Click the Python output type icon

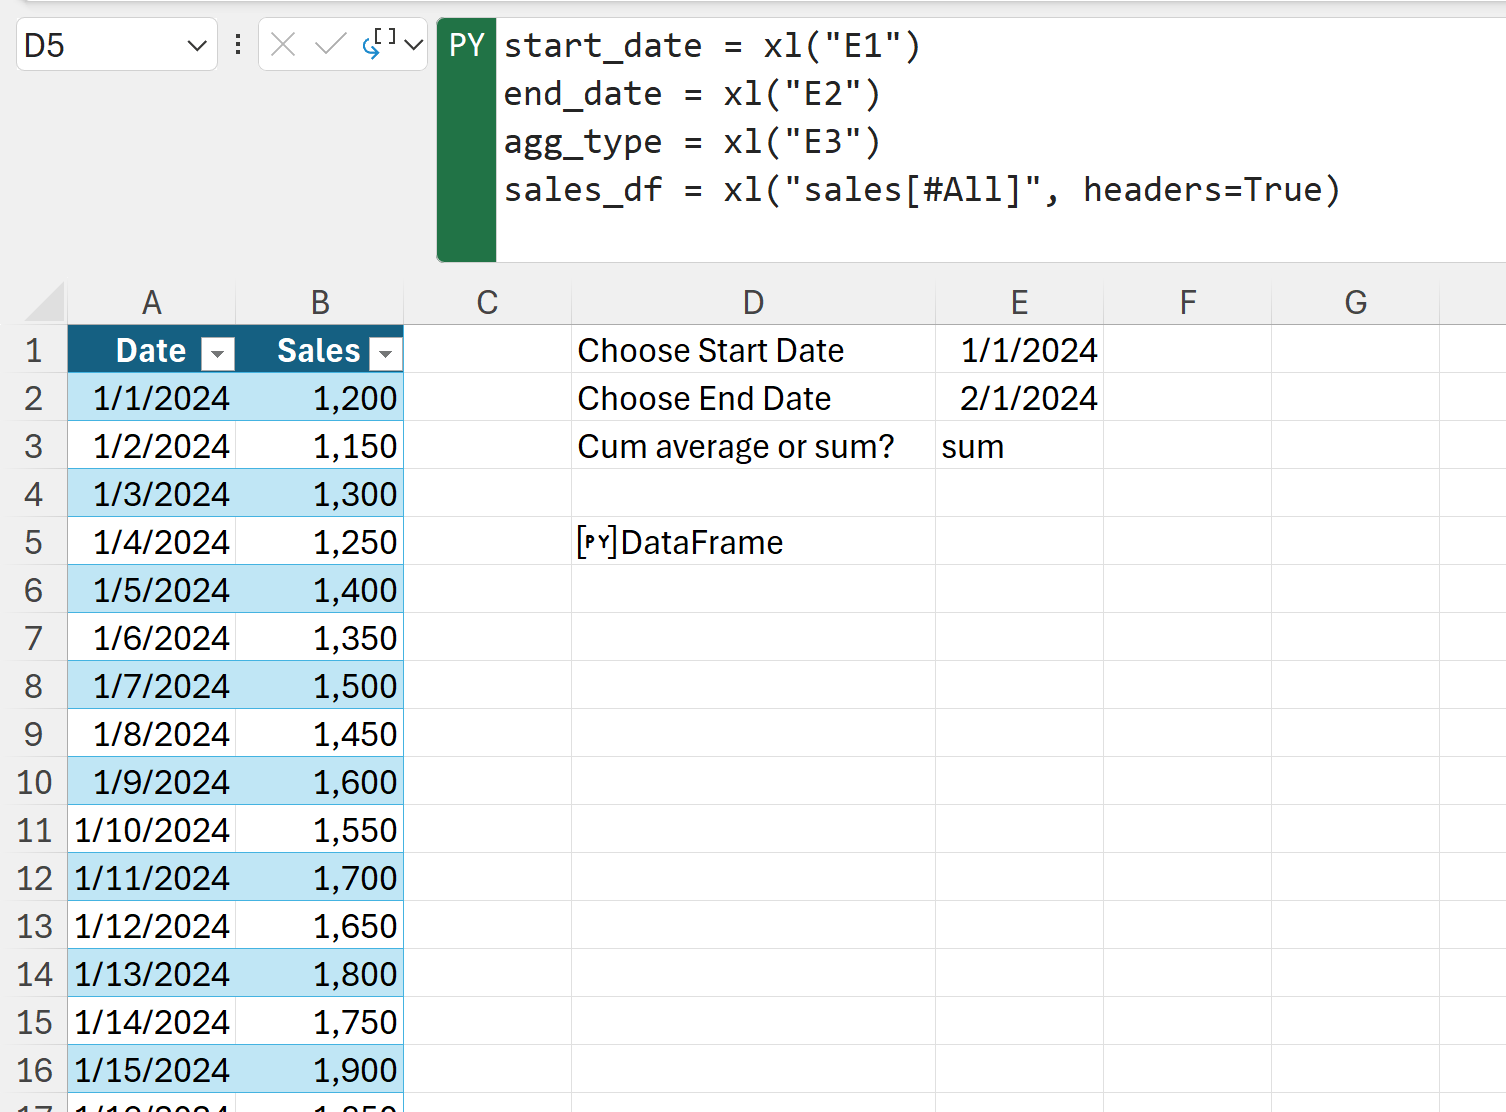pyautogui.click(x=378, y=44)
